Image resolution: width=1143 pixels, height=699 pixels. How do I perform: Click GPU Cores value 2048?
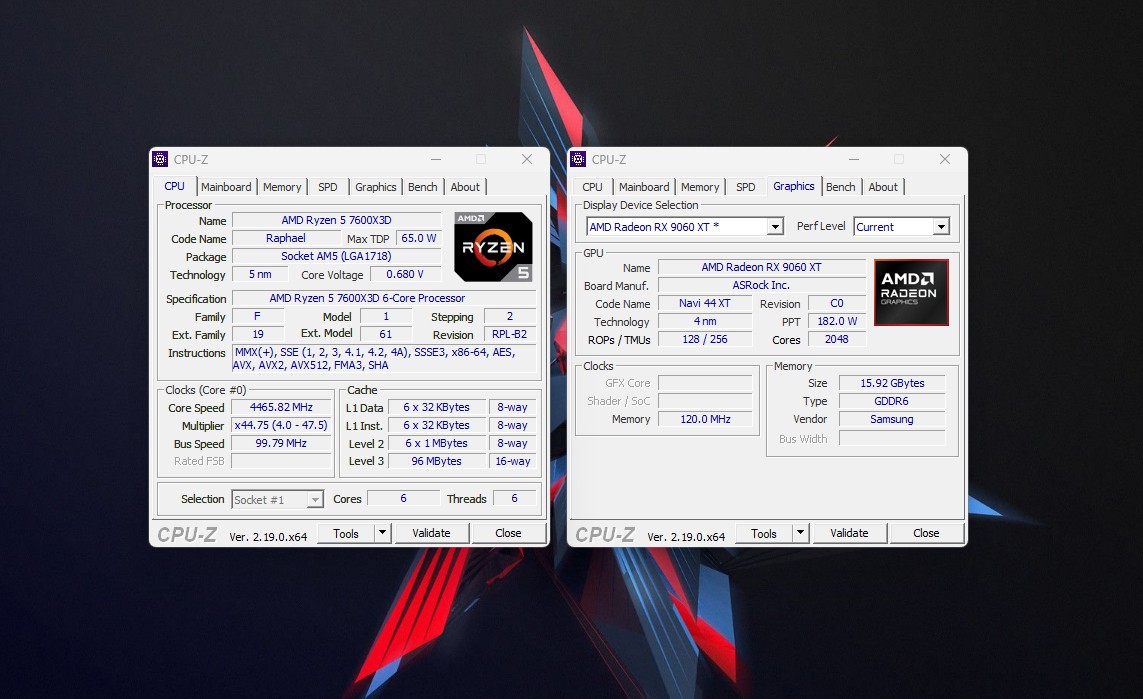(837, 340)
